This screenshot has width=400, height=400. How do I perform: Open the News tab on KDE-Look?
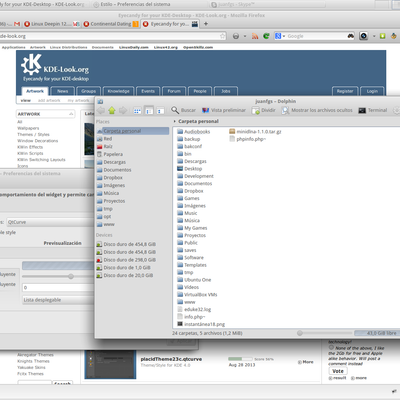click(x=62, y=91)
